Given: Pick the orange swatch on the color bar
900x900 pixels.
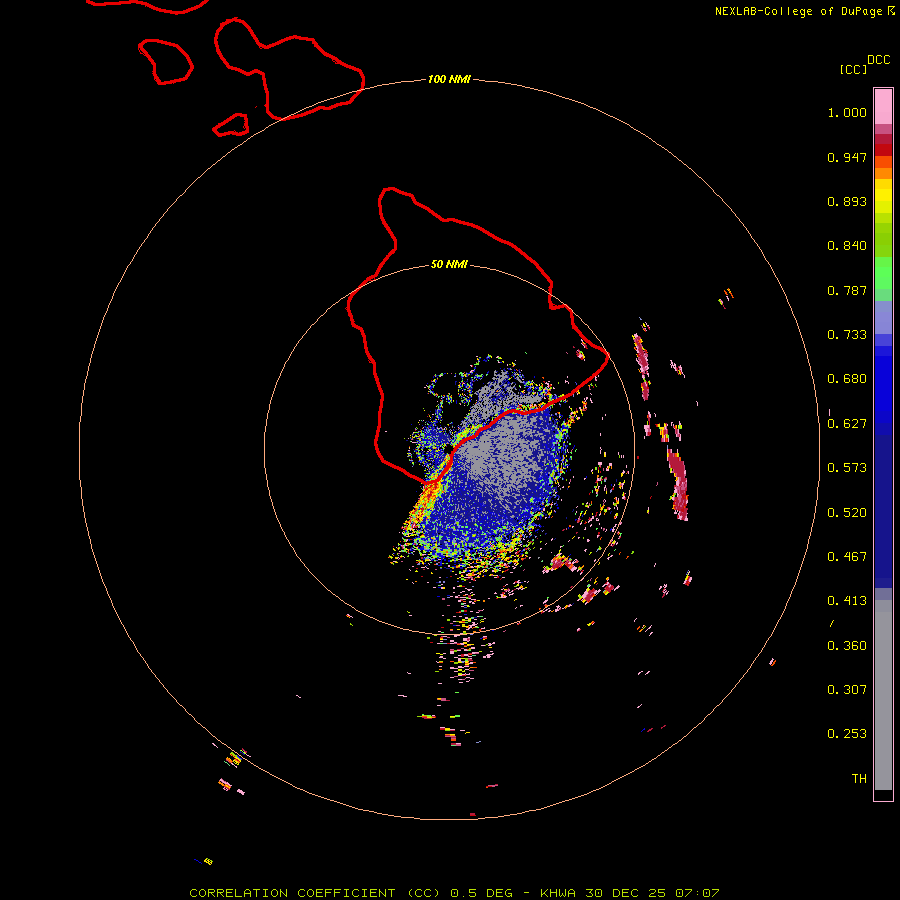Looking at the screenshot, I should click(883, 173).
